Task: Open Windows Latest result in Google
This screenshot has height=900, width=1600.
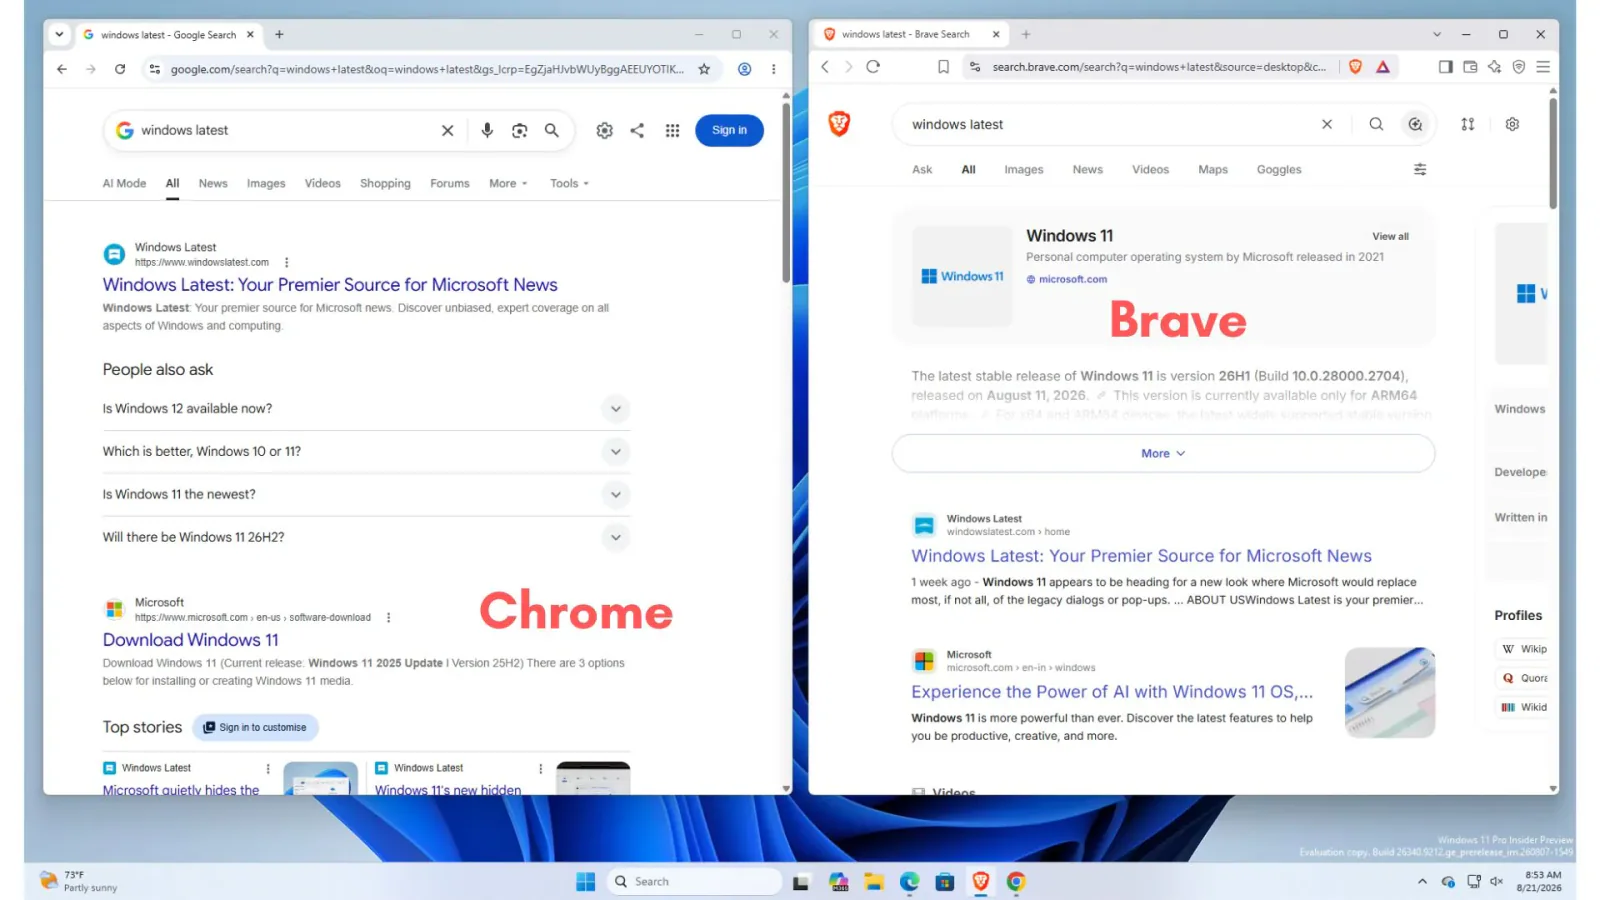Action: click(330, 285)
